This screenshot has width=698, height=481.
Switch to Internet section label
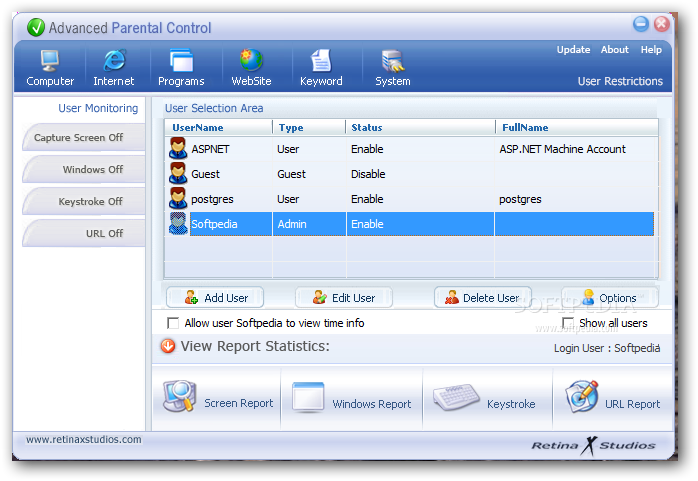[114, 81]
